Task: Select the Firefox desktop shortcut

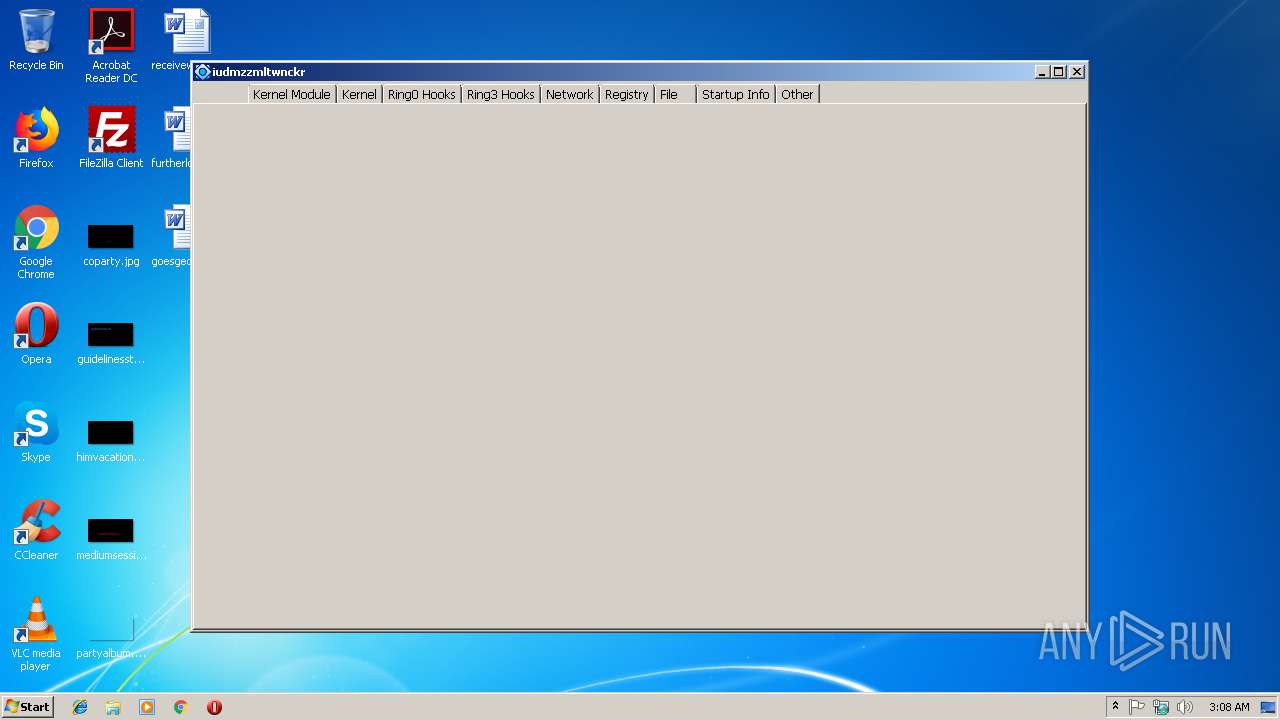Action: 36,138
